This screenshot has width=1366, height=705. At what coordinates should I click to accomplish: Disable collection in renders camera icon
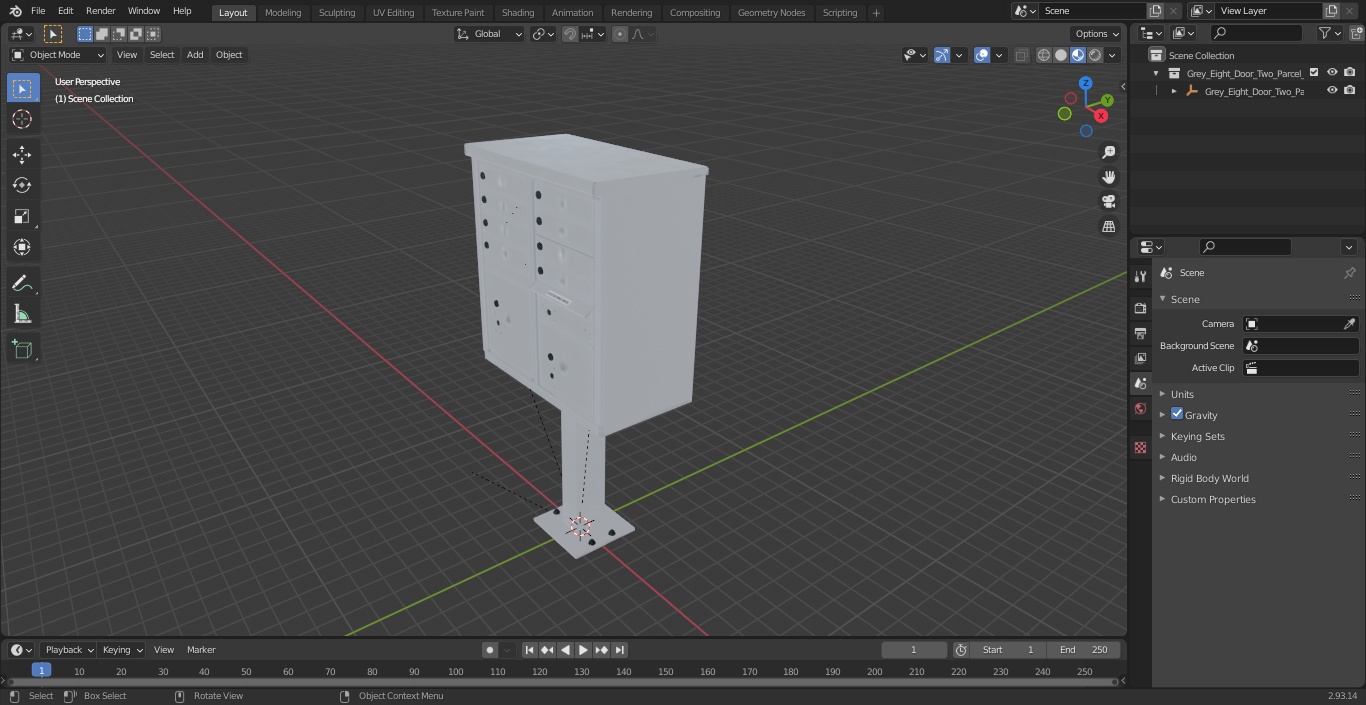click(x=1350, y=73)
